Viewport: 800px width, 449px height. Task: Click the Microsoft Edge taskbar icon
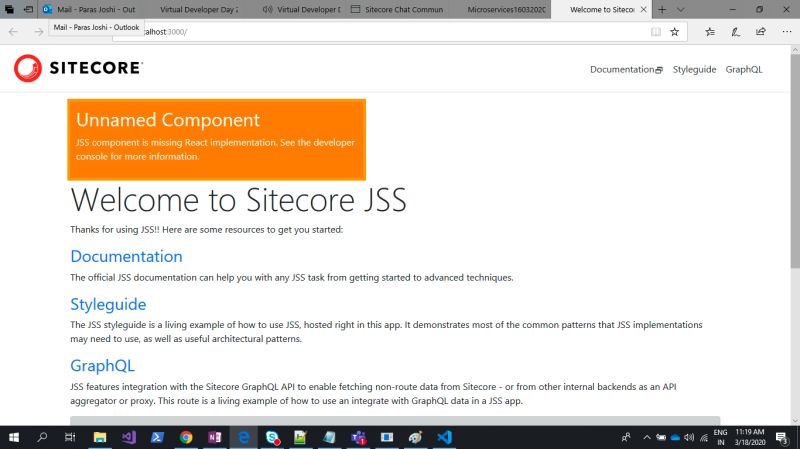(244, 437)
